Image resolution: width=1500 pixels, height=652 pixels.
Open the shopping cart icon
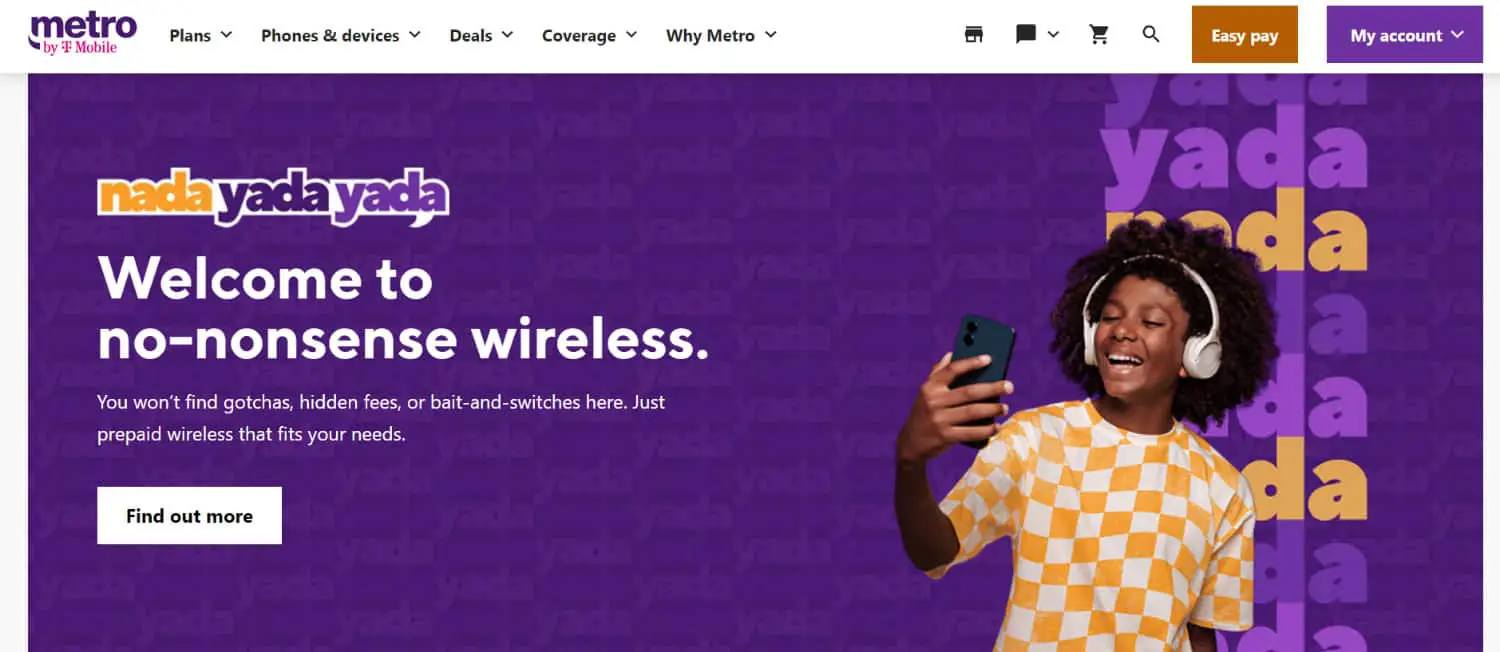(x=1099, y=35)
